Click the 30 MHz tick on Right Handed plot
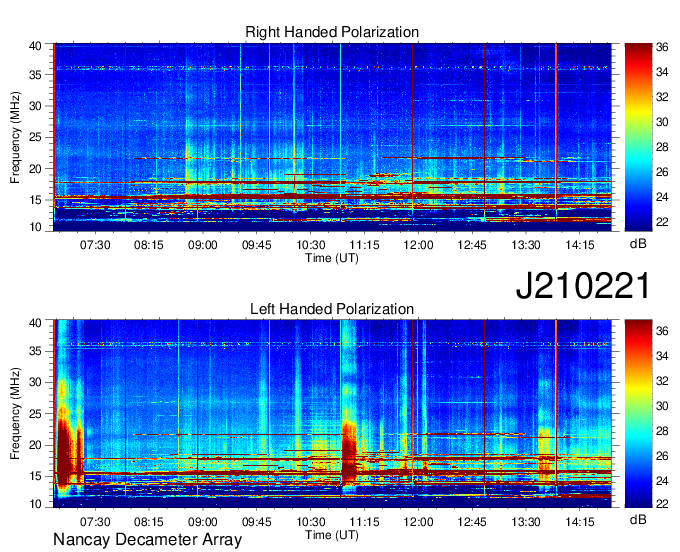This screenshot has width=680, height=552. click(35, 106)
